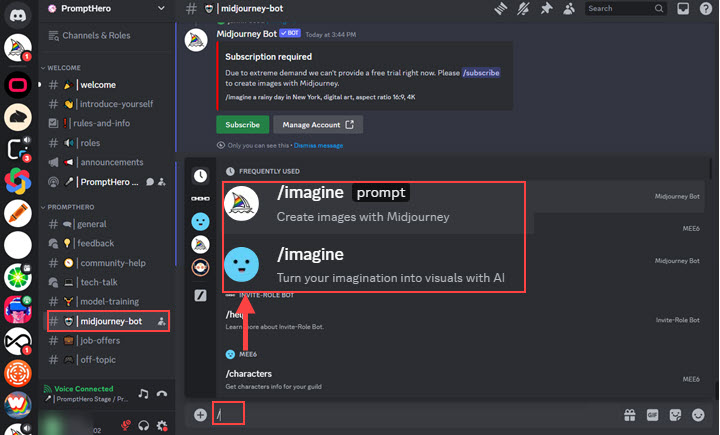
Task: Open the GIF picker
Action: coord(652,415)
